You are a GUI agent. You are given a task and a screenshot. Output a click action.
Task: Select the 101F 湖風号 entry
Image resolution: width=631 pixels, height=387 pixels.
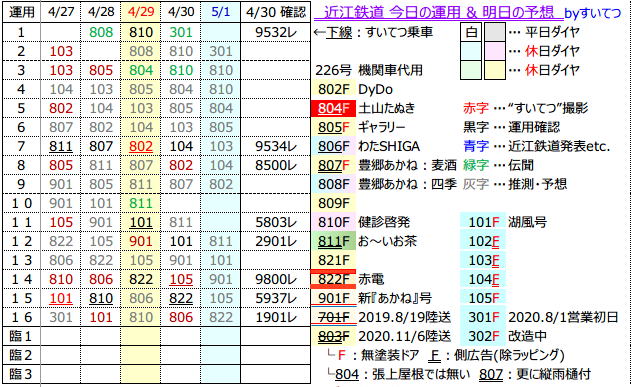pos(504,222)
